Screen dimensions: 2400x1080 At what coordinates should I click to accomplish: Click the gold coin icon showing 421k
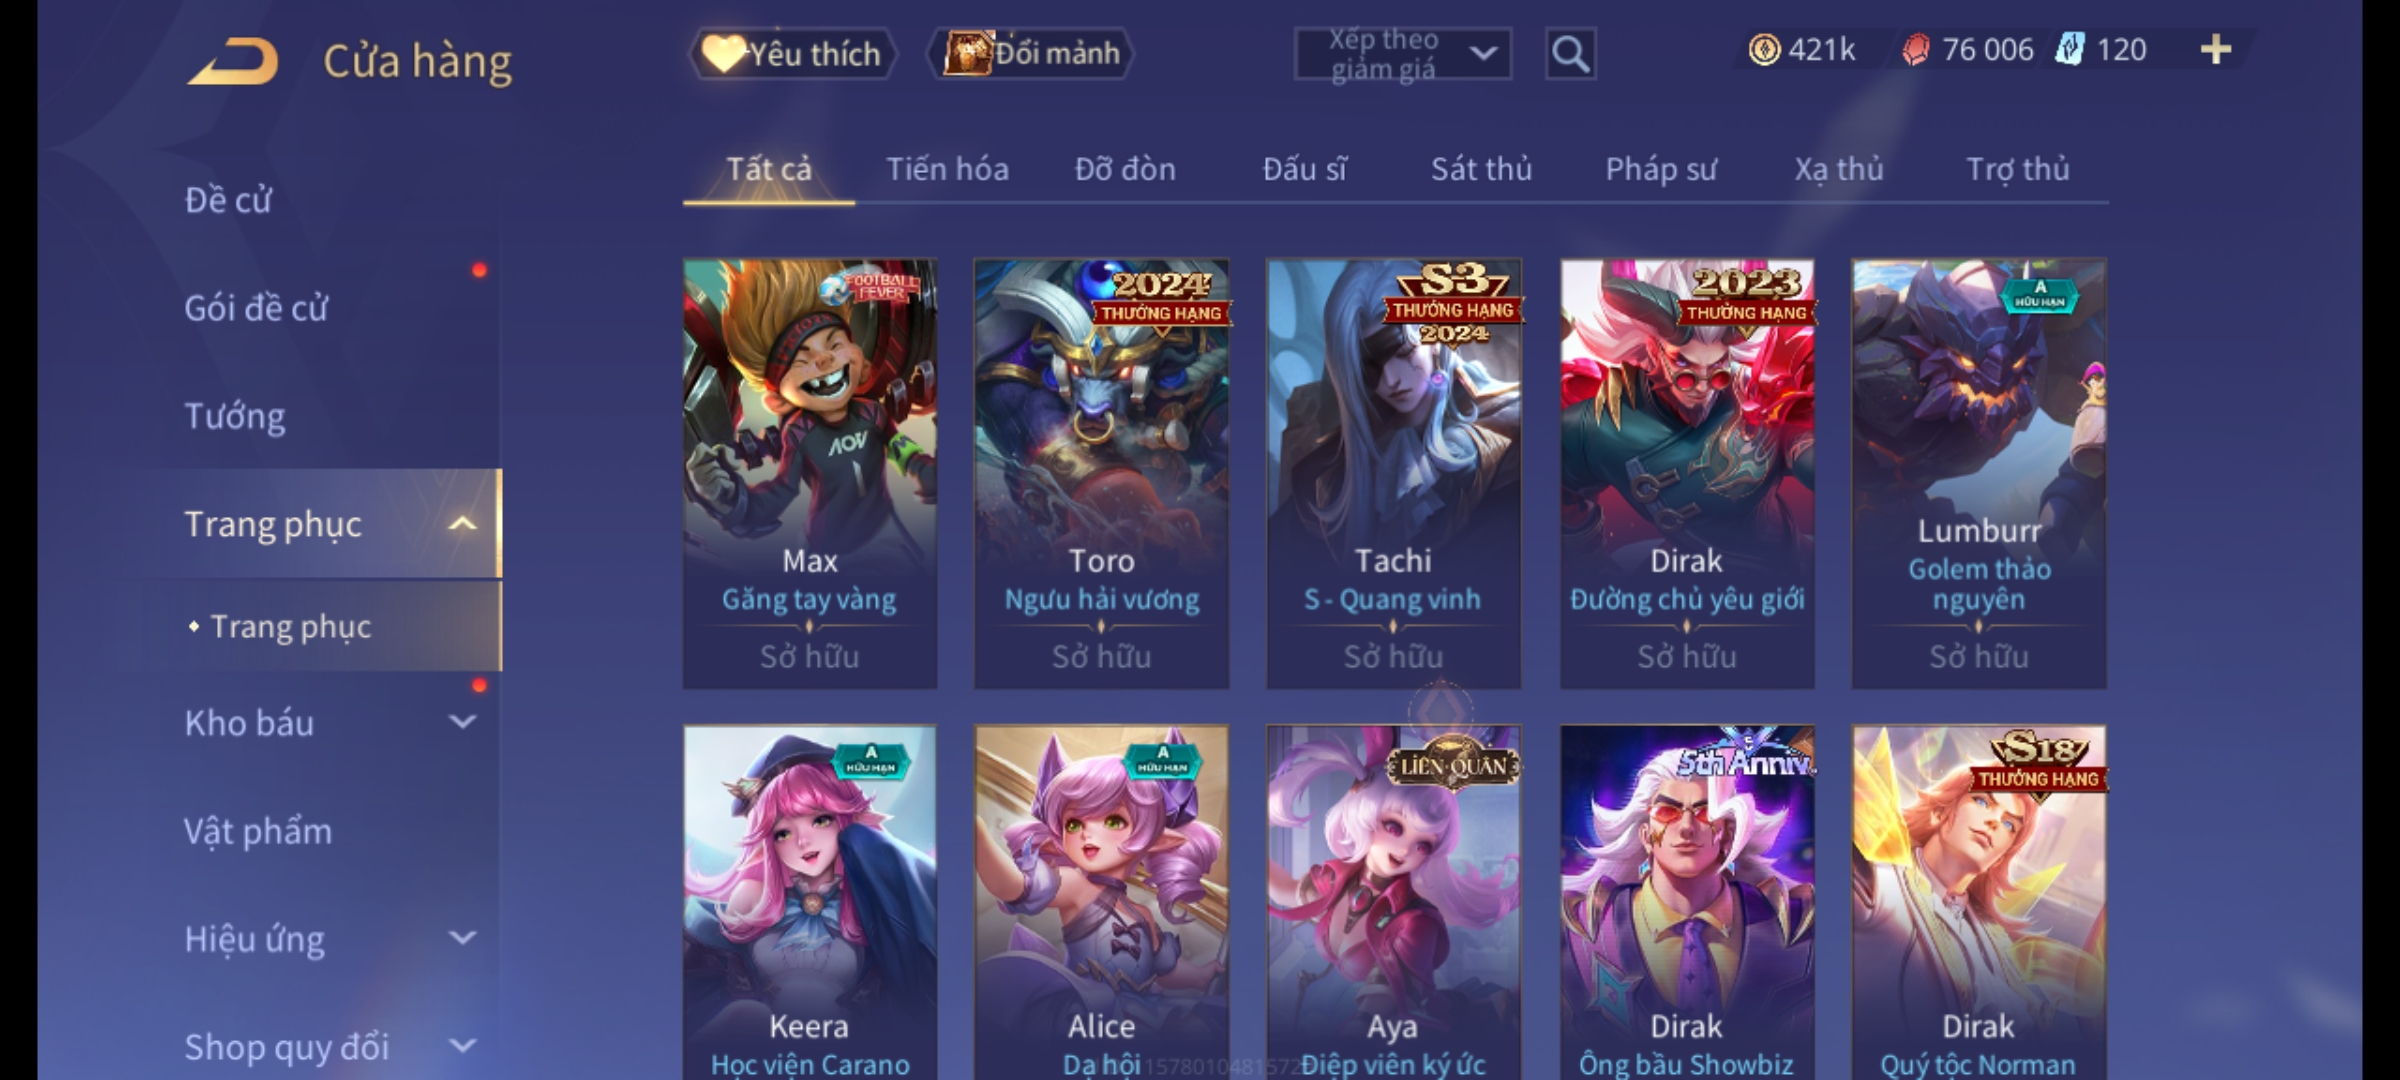1764,50
